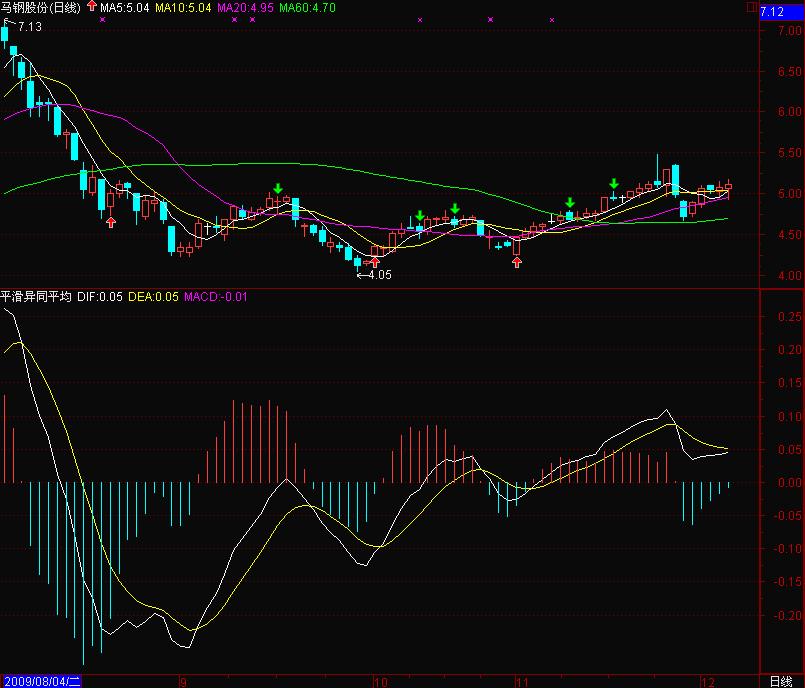This screenshot has height=688, width=805.
Task: Open the 日线 period selector at bottom right
Action: pyautogui.click(x=781, y=681)
